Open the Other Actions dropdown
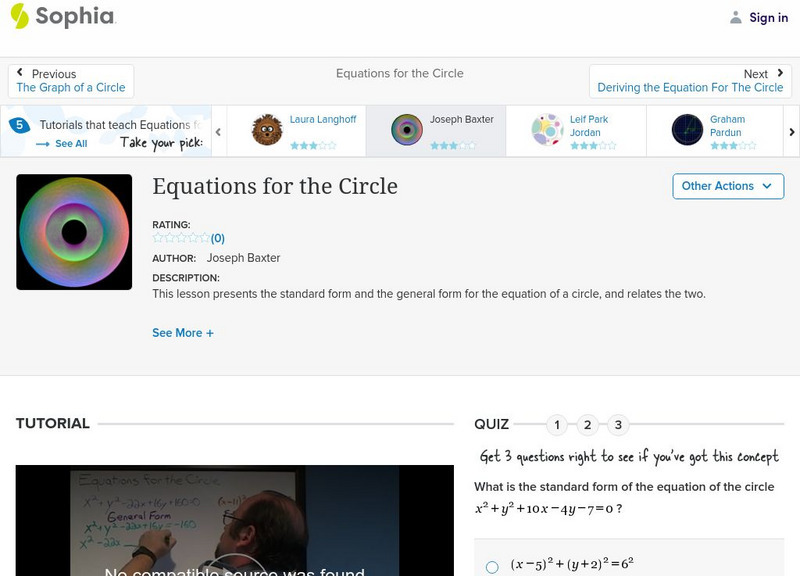800x576 pixels. point(727,186)
